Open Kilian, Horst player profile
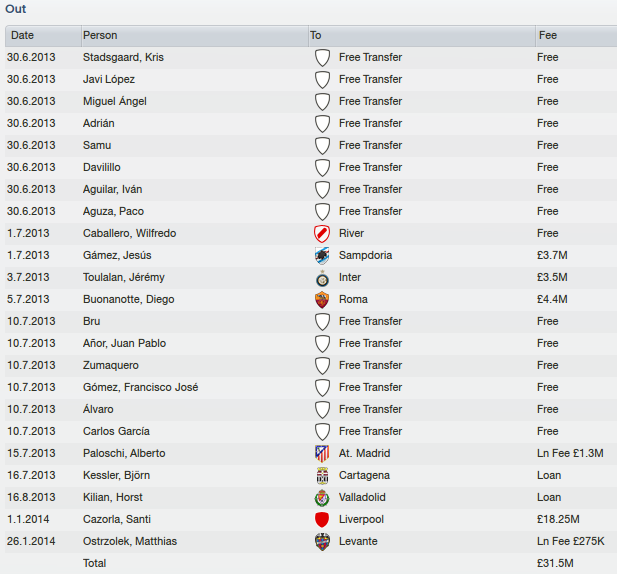The image size is (617, 574). [113, 497]
